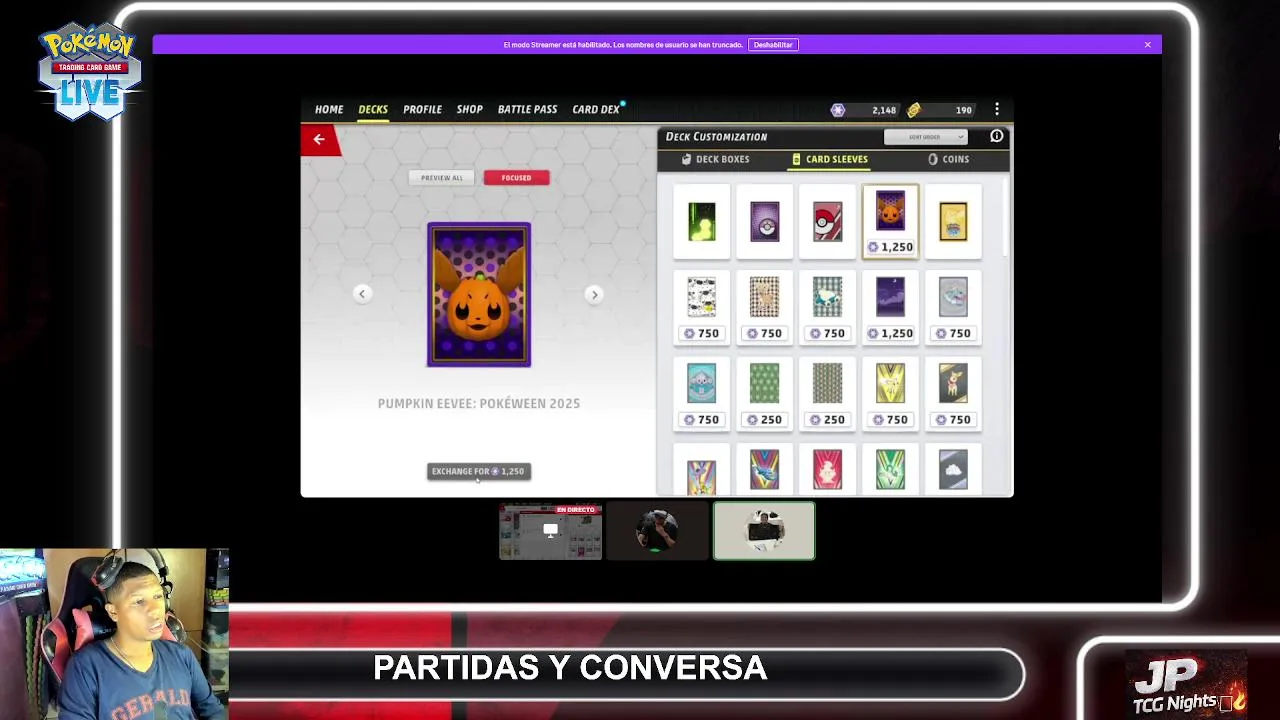Select the green-highlighted camera thumbnail
Screen dimensions: 1280x720
point(764,531)
